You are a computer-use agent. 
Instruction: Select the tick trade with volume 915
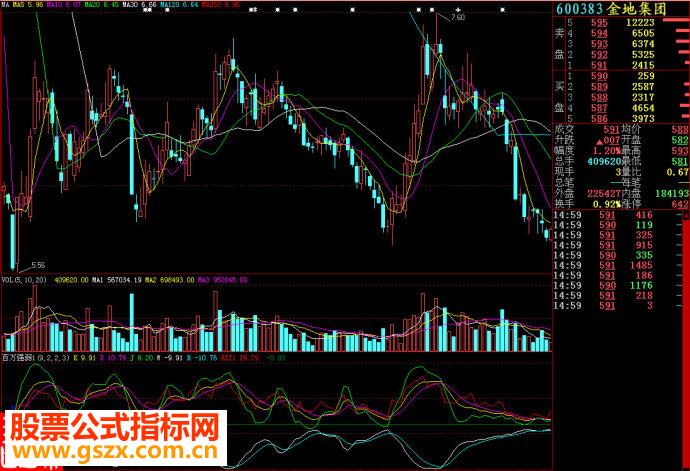tap(644, 246)
